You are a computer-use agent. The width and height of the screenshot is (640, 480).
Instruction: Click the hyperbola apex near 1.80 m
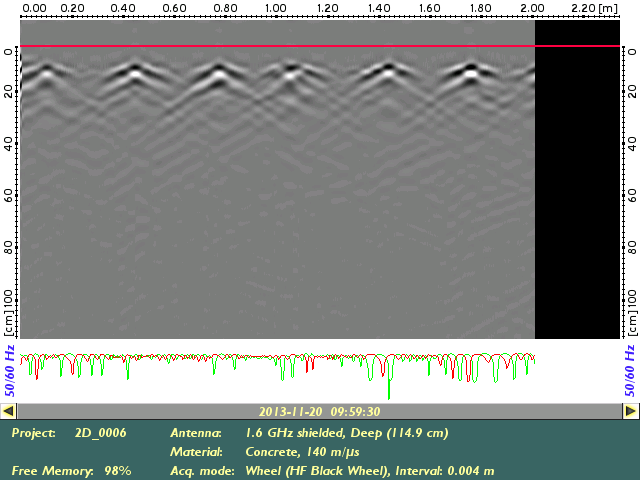(471, 68)
